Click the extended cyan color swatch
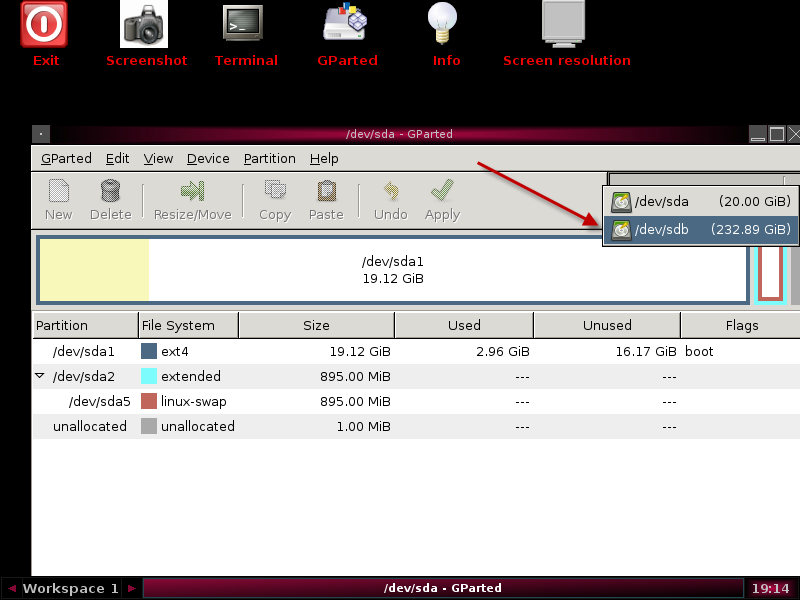 pyautogui.click(x=148, y=376)
